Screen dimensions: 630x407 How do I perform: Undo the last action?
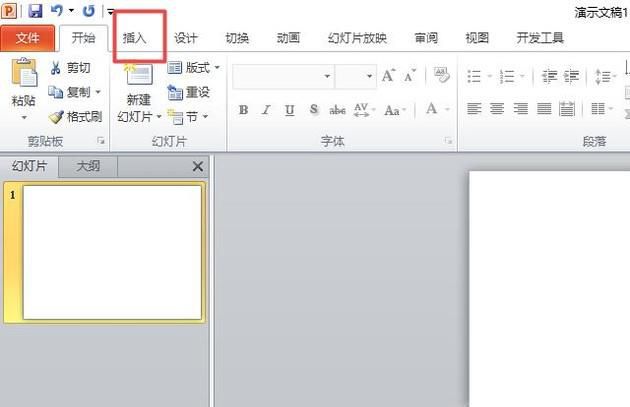57,10
